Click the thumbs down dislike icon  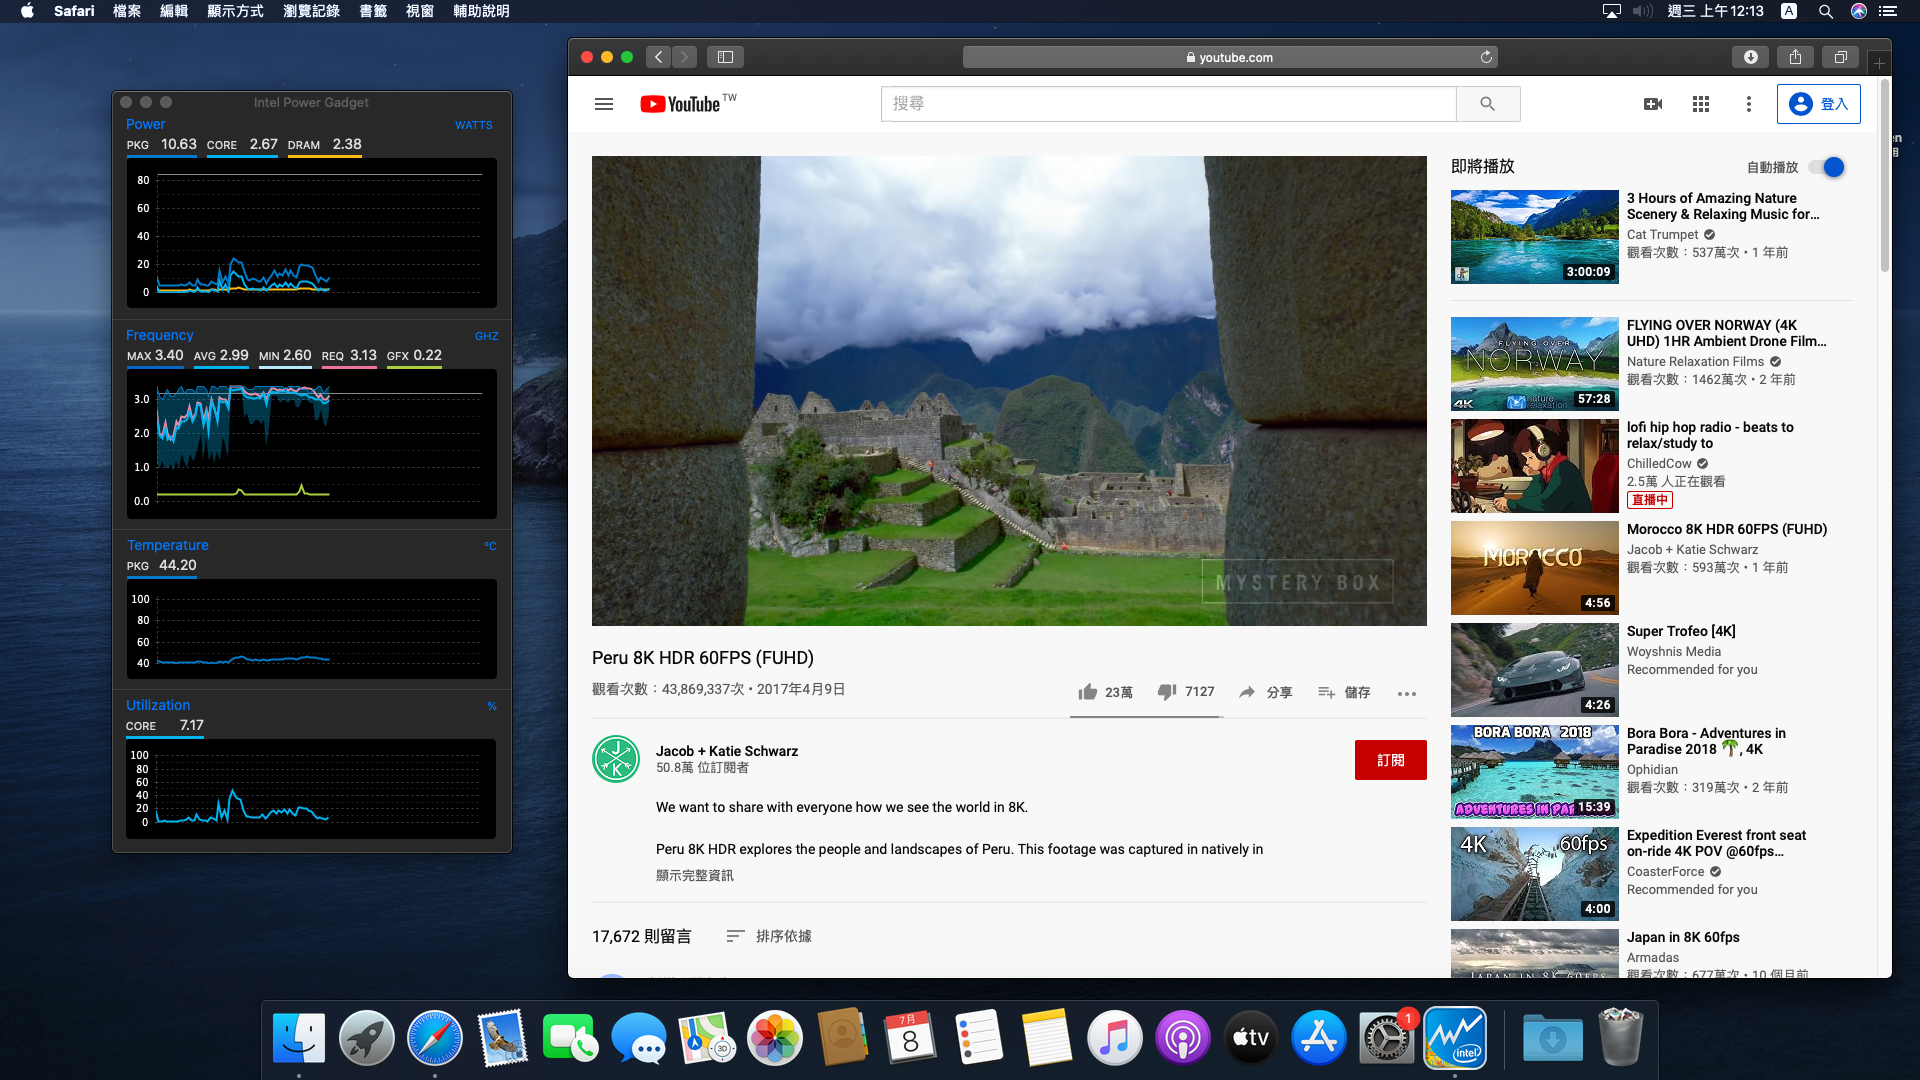click(1166, 692)
